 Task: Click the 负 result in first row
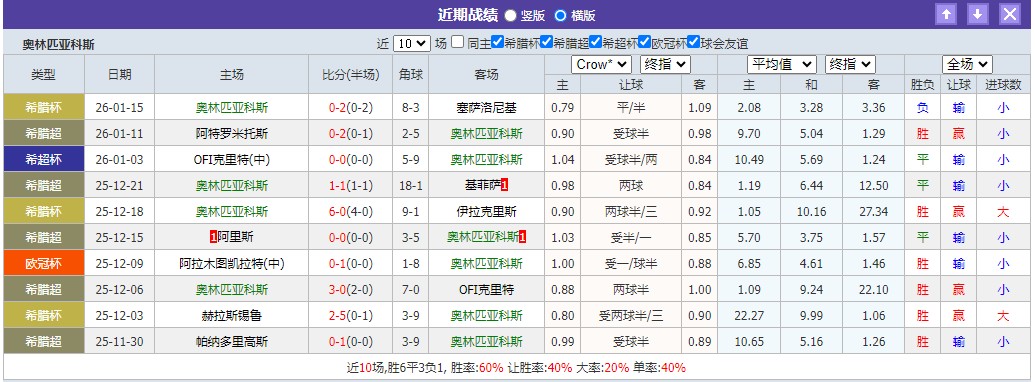pyautogui.click(x=922, y=108)
